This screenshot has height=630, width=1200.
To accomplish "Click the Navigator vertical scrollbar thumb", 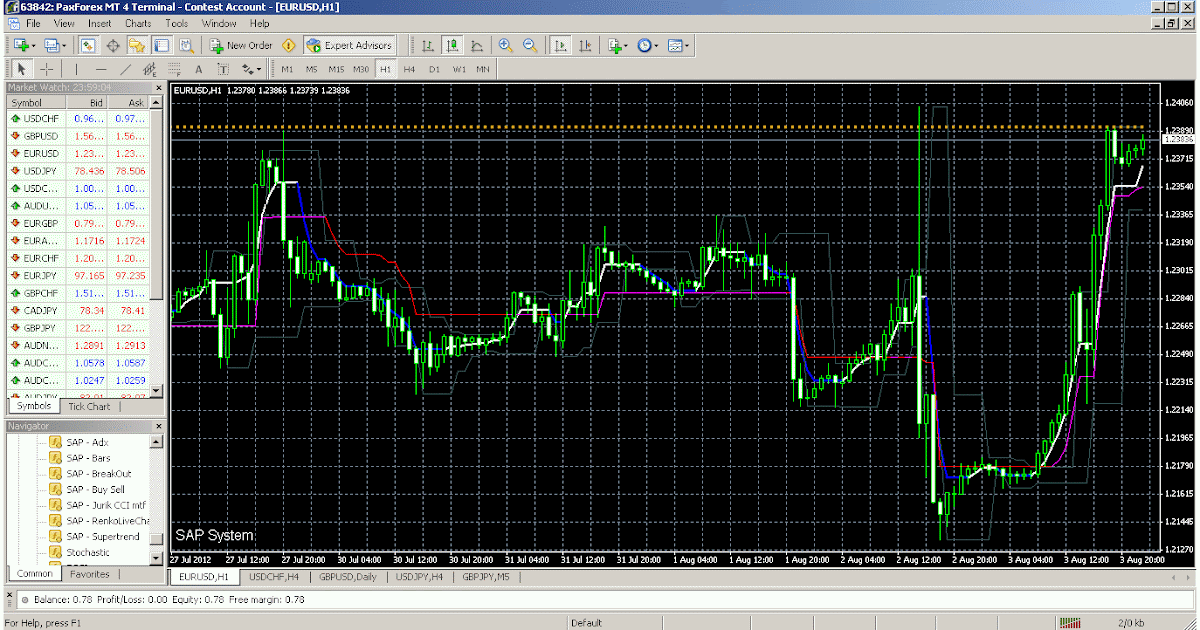I will coord(157,540).
